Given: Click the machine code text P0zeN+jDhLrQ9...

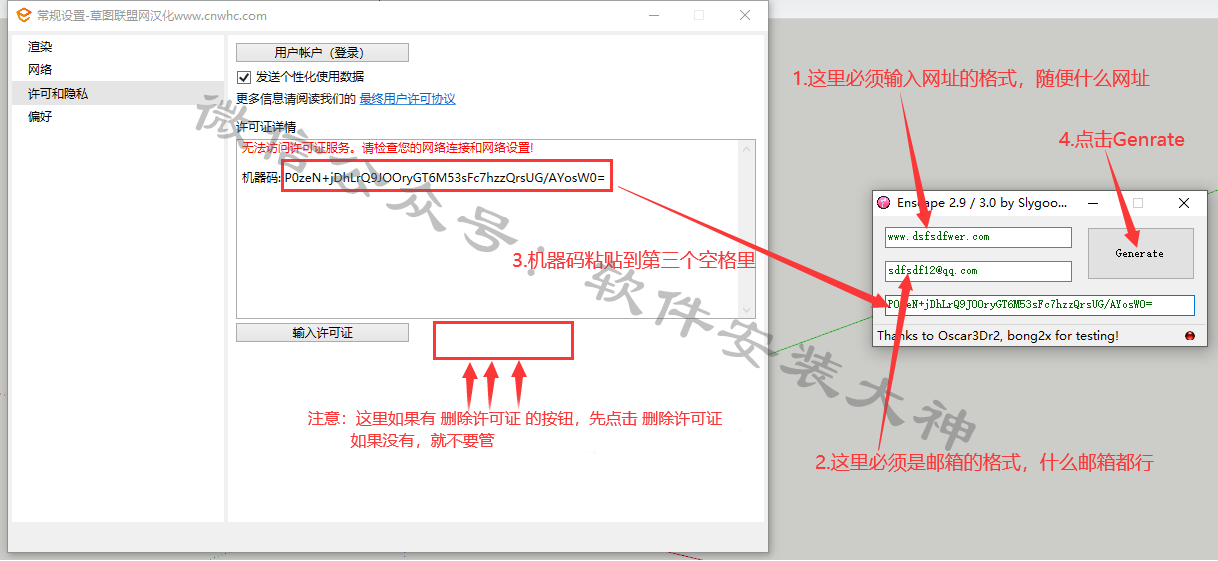Looking at the screenshot, I should click(445, 177).
